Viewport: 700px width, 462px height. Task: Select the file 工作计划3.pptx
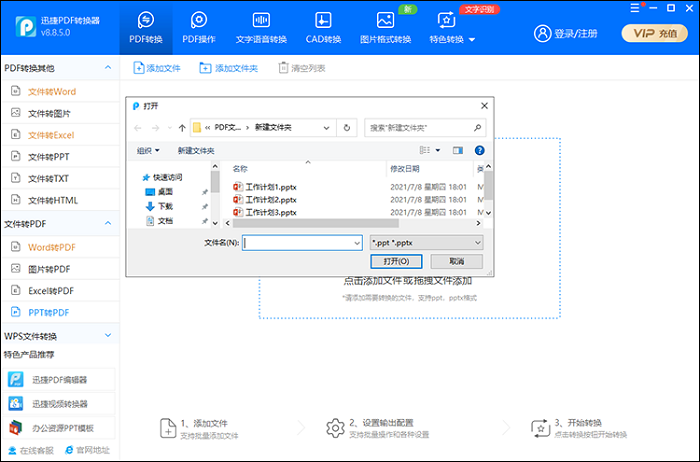(x=265, y=212)
